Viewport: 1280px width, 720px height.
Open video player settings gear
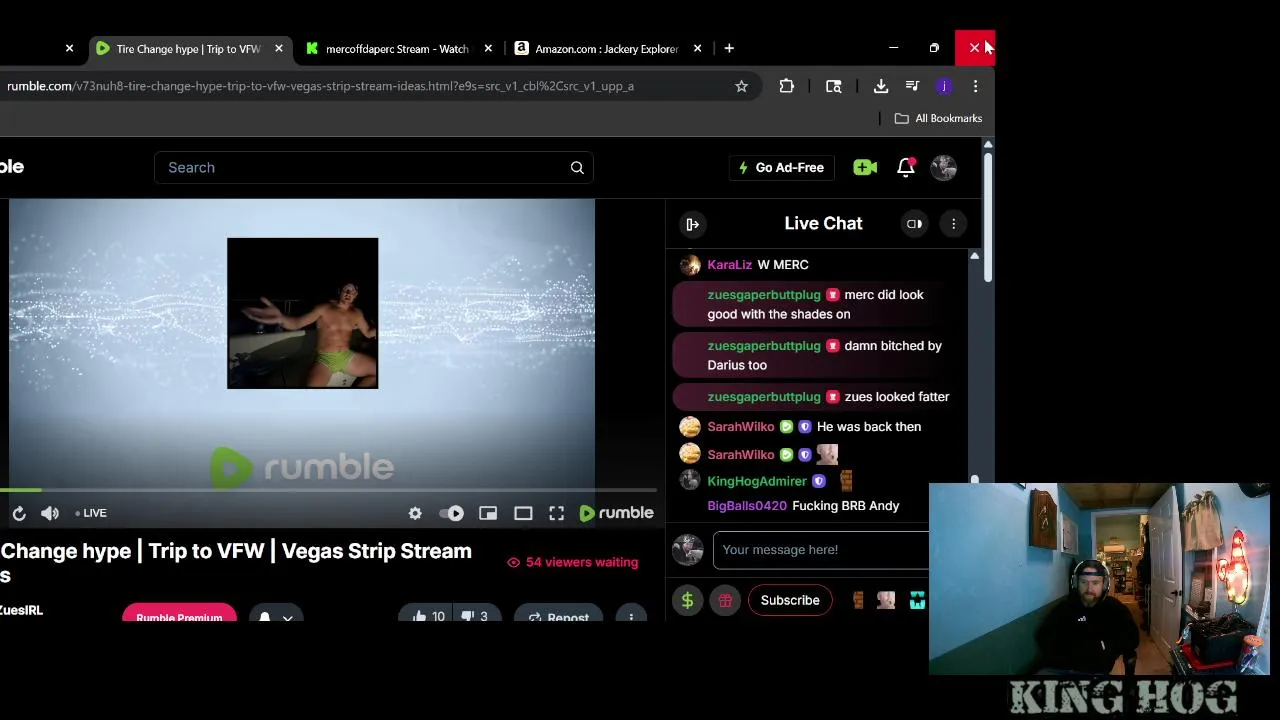tap(415, 513)
